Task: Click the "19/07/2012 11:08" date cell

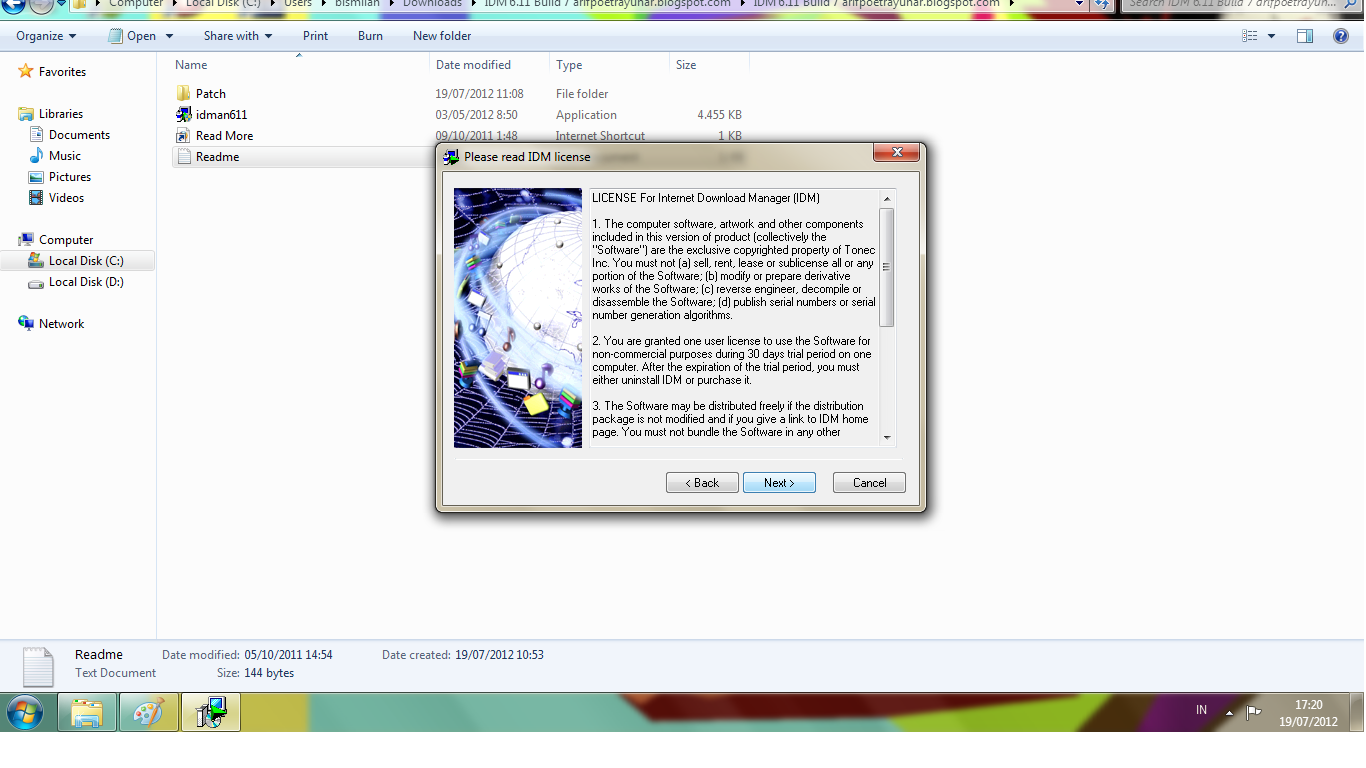Action: click(x=479, y=94)
